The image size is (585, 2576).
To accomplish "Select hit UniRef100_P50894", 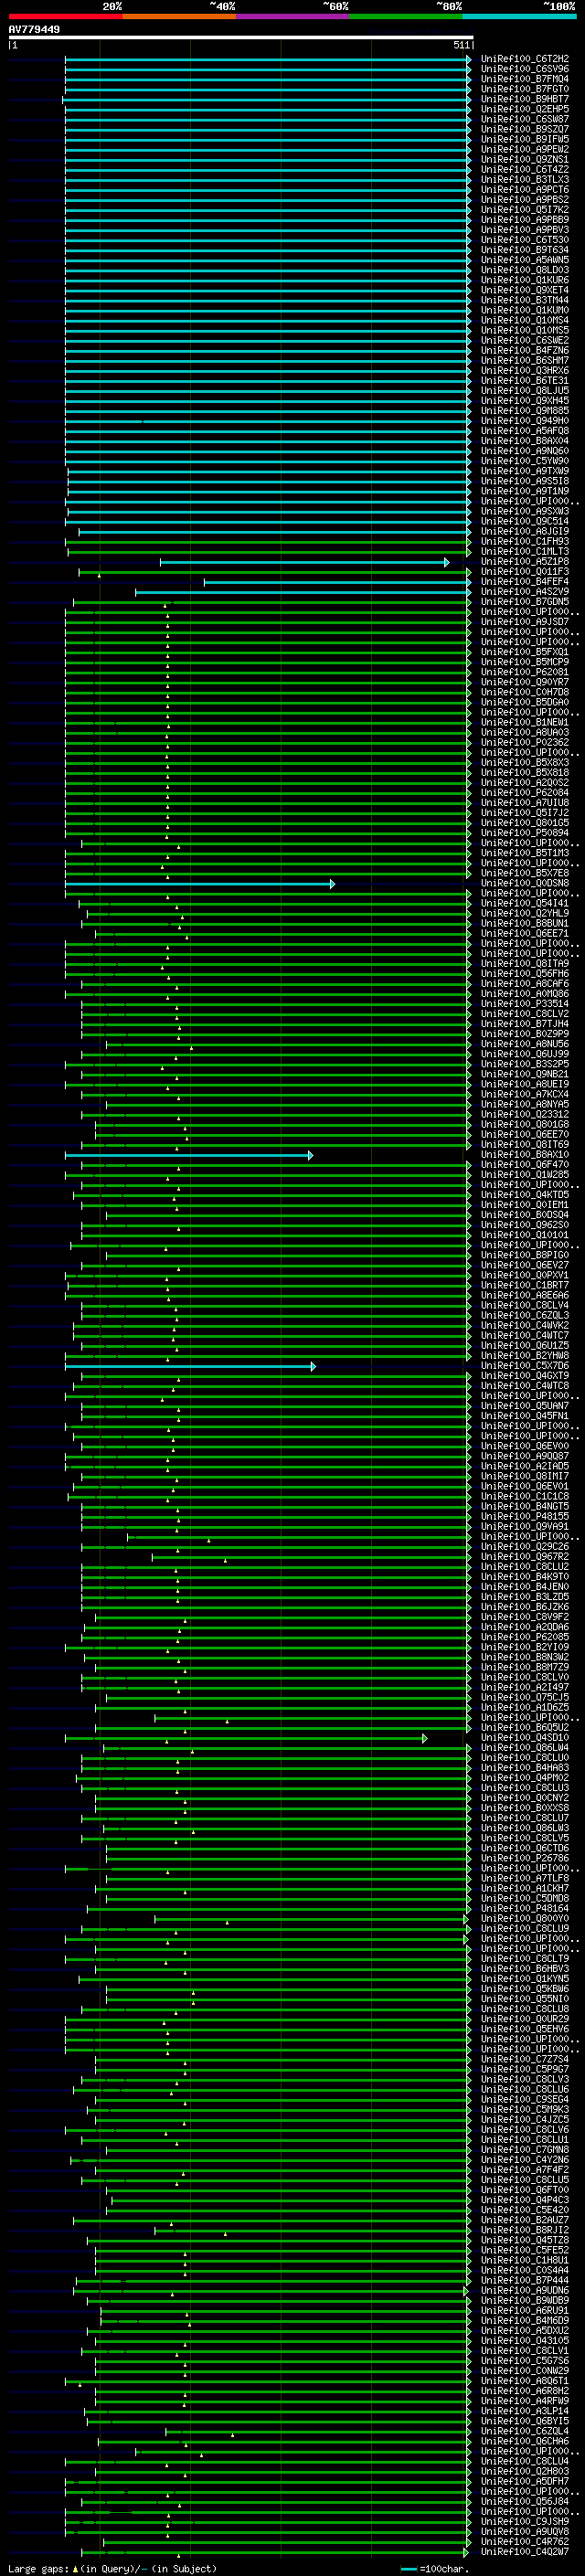I will pyautogui.click(x=524, y=832).
